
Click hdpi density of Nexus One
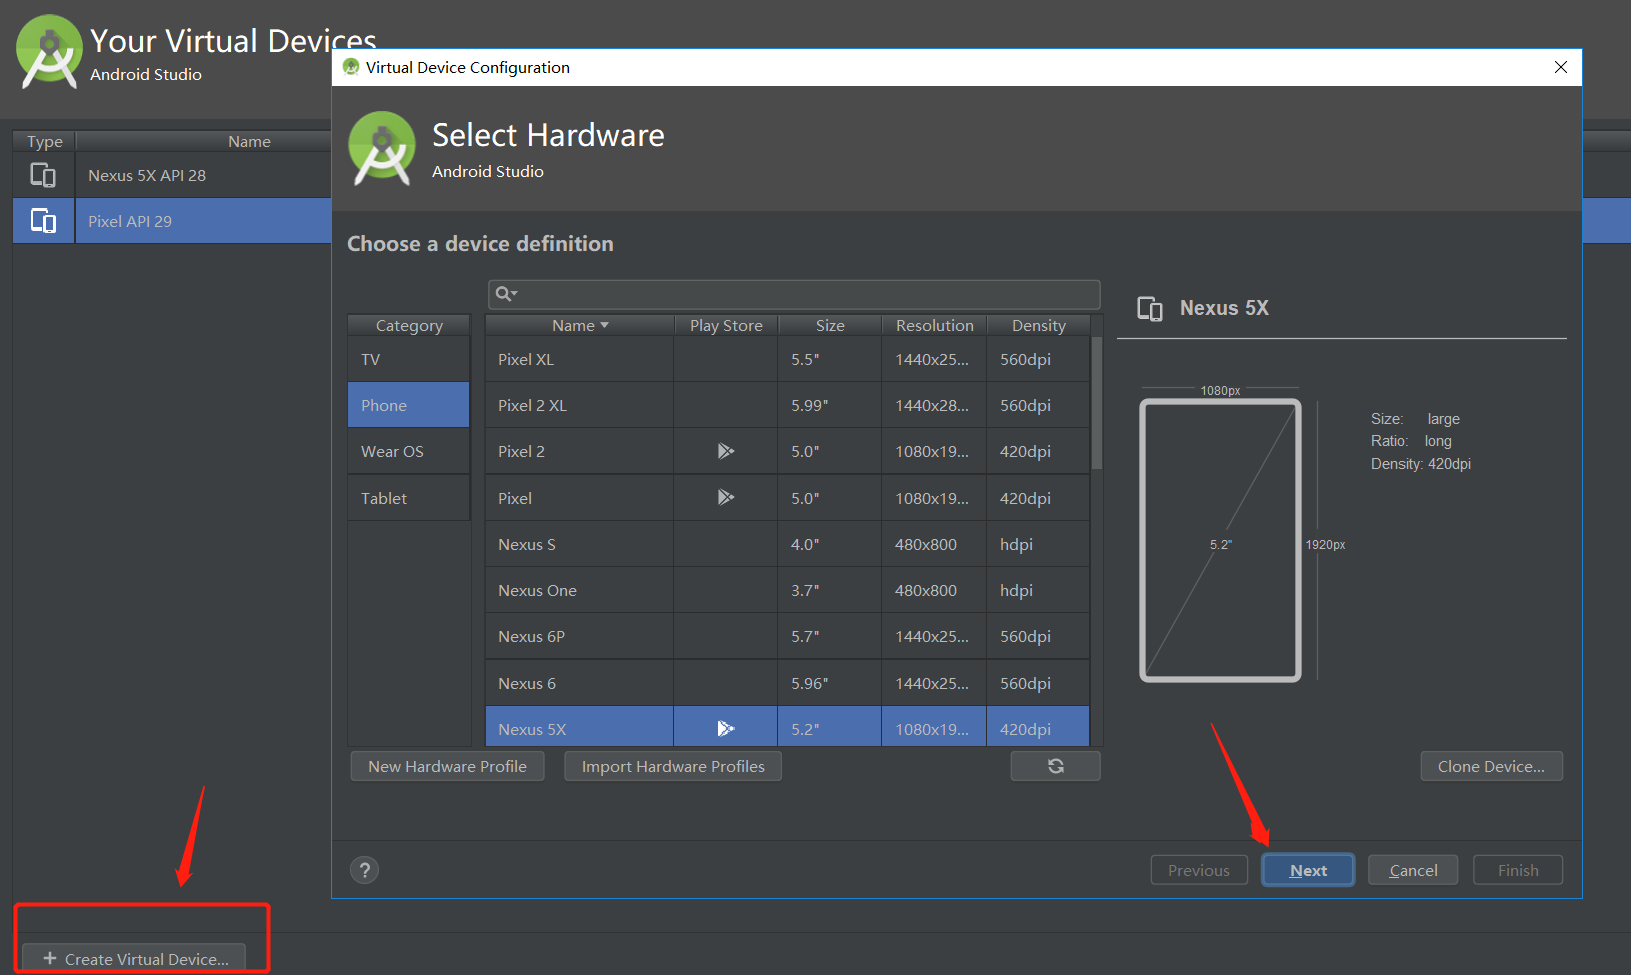(x=1038, y=590)
